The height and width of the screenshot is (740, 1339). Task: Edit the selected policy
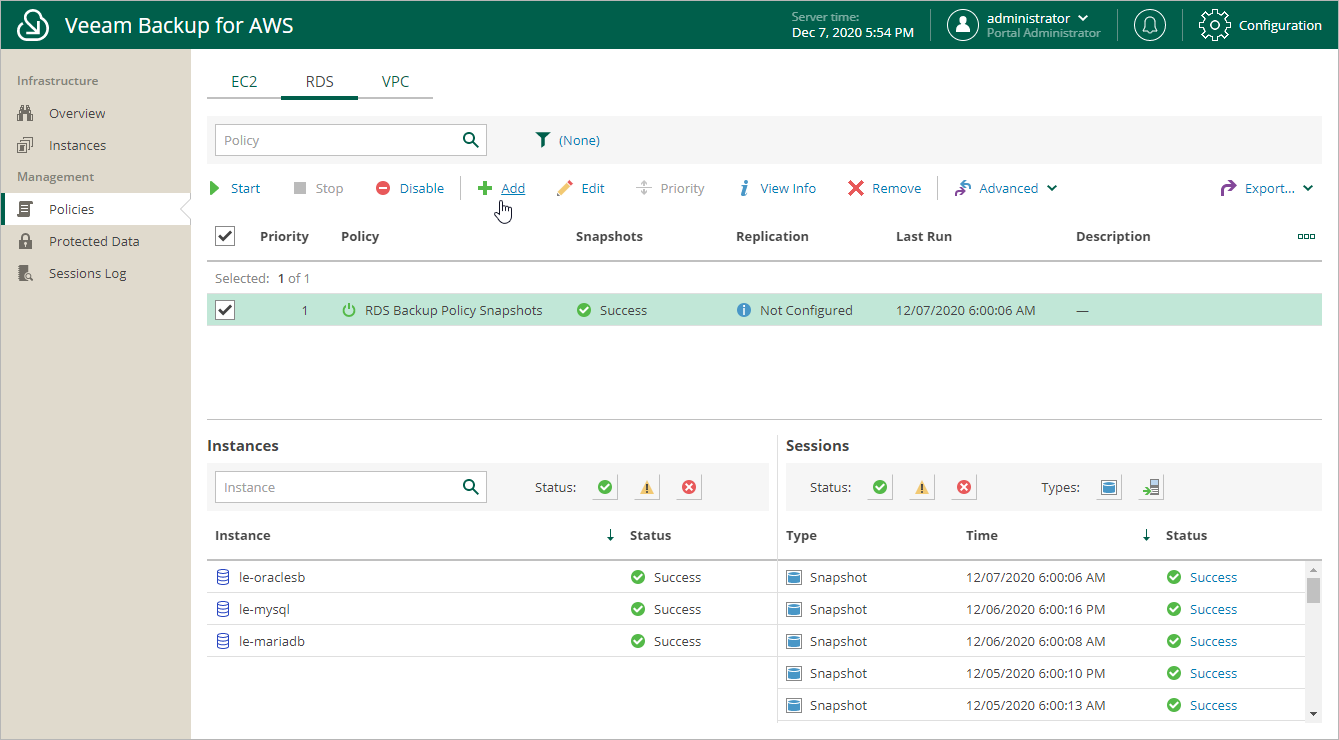[581, 188]
